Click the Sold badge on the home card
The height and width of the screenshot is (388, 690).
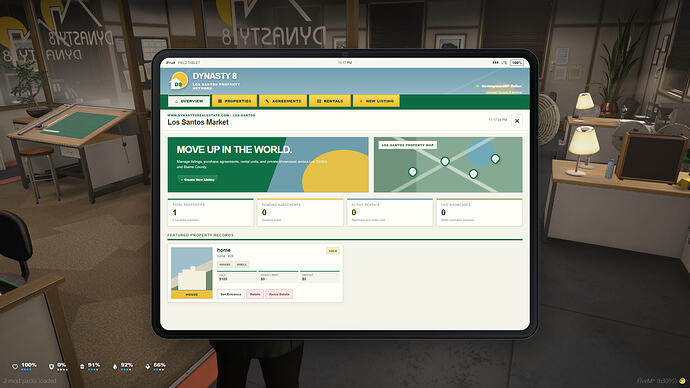point(333,251)
